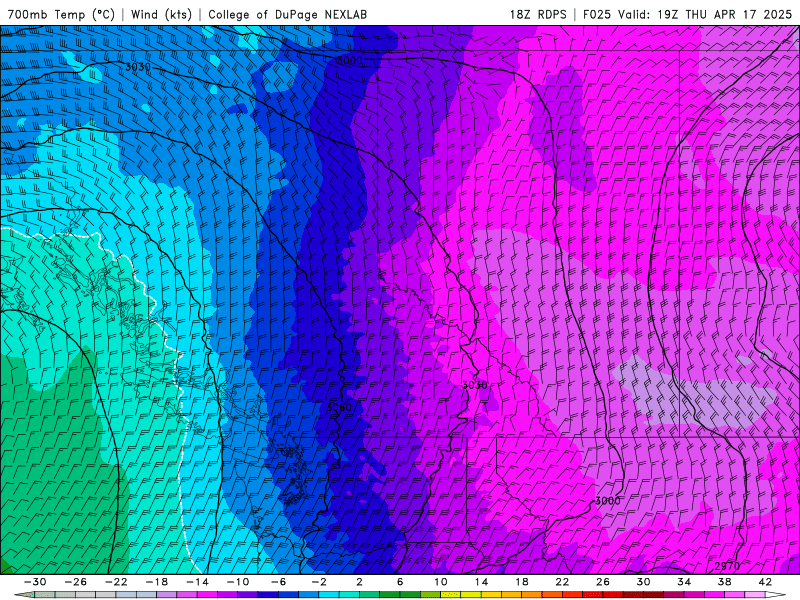Click the 6 legend value
Image resolution: width=800 pixels, height=600 pixels.
[x=400, y=582]
